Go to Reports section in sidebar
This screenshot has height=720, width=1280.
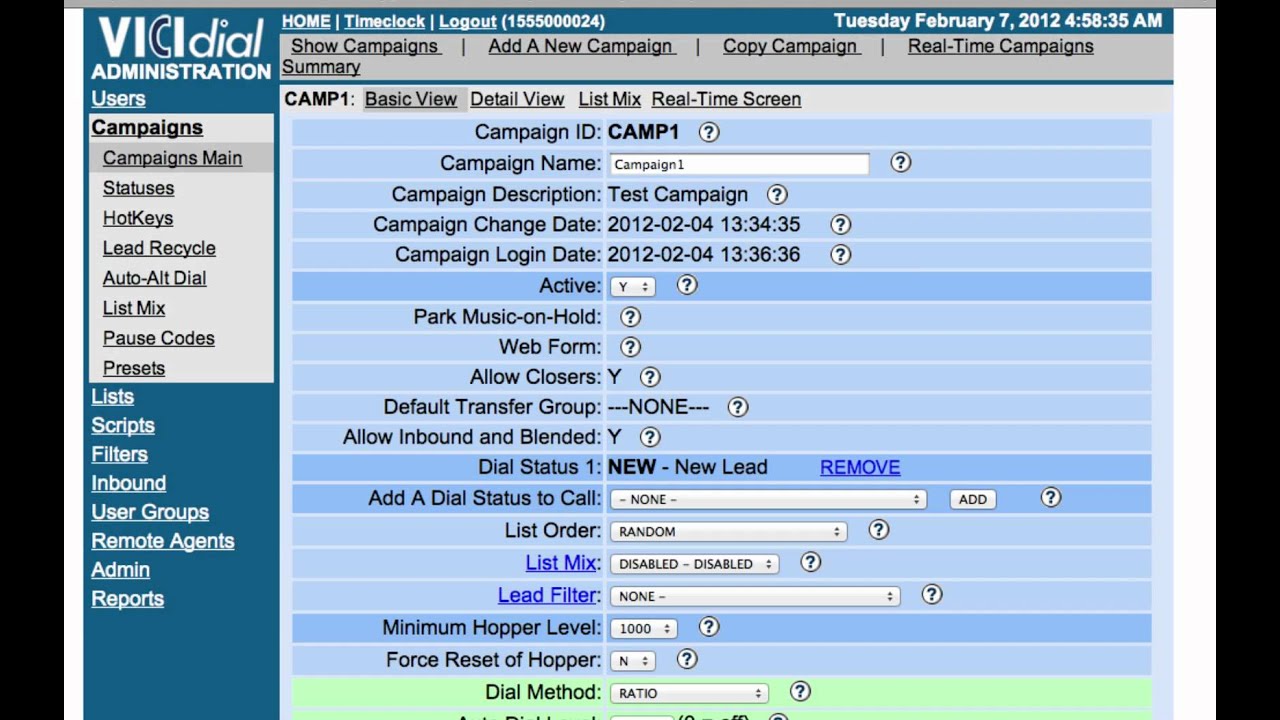127,599
